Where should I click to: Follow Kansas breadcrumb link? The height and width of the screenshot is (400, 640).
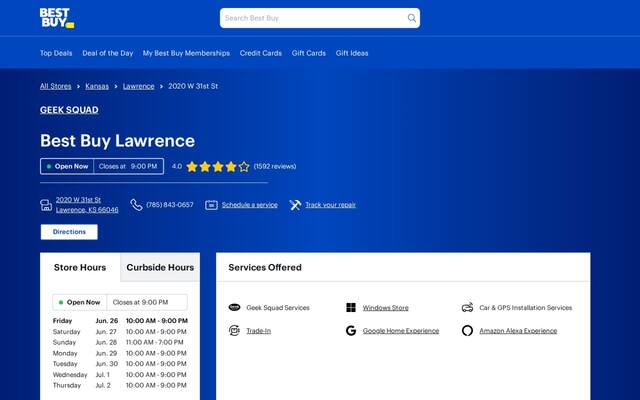click(x=97, y=86)
